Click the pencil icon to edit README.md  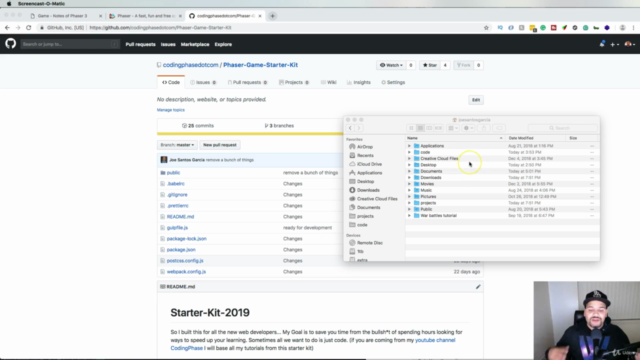(478, 287)
